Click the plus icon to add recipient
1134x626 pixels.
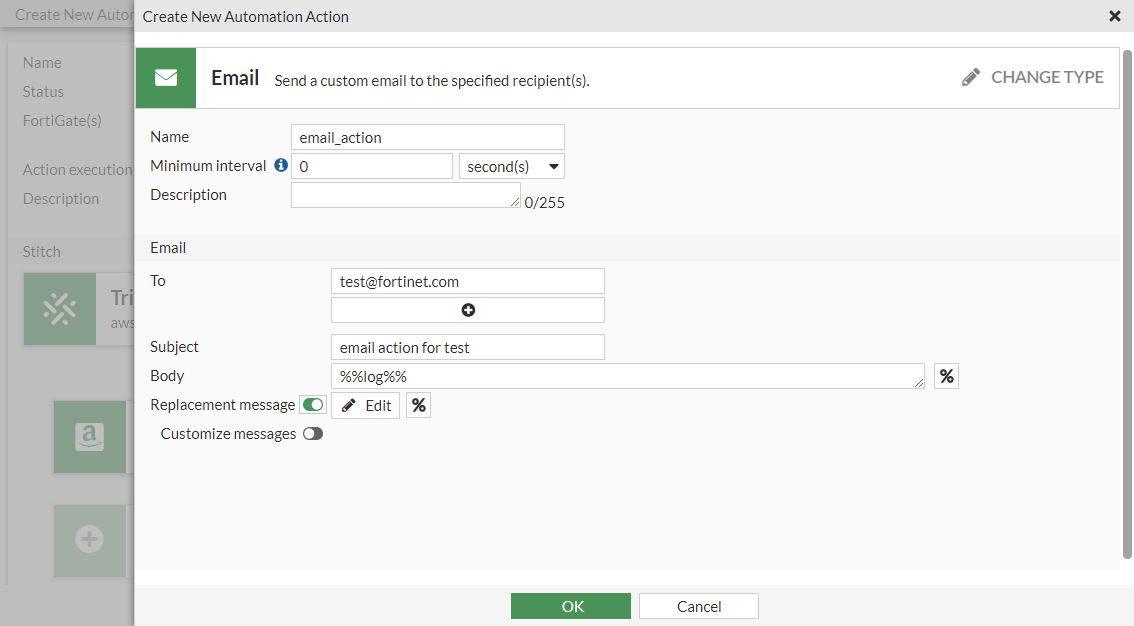[x=468, y=310]
